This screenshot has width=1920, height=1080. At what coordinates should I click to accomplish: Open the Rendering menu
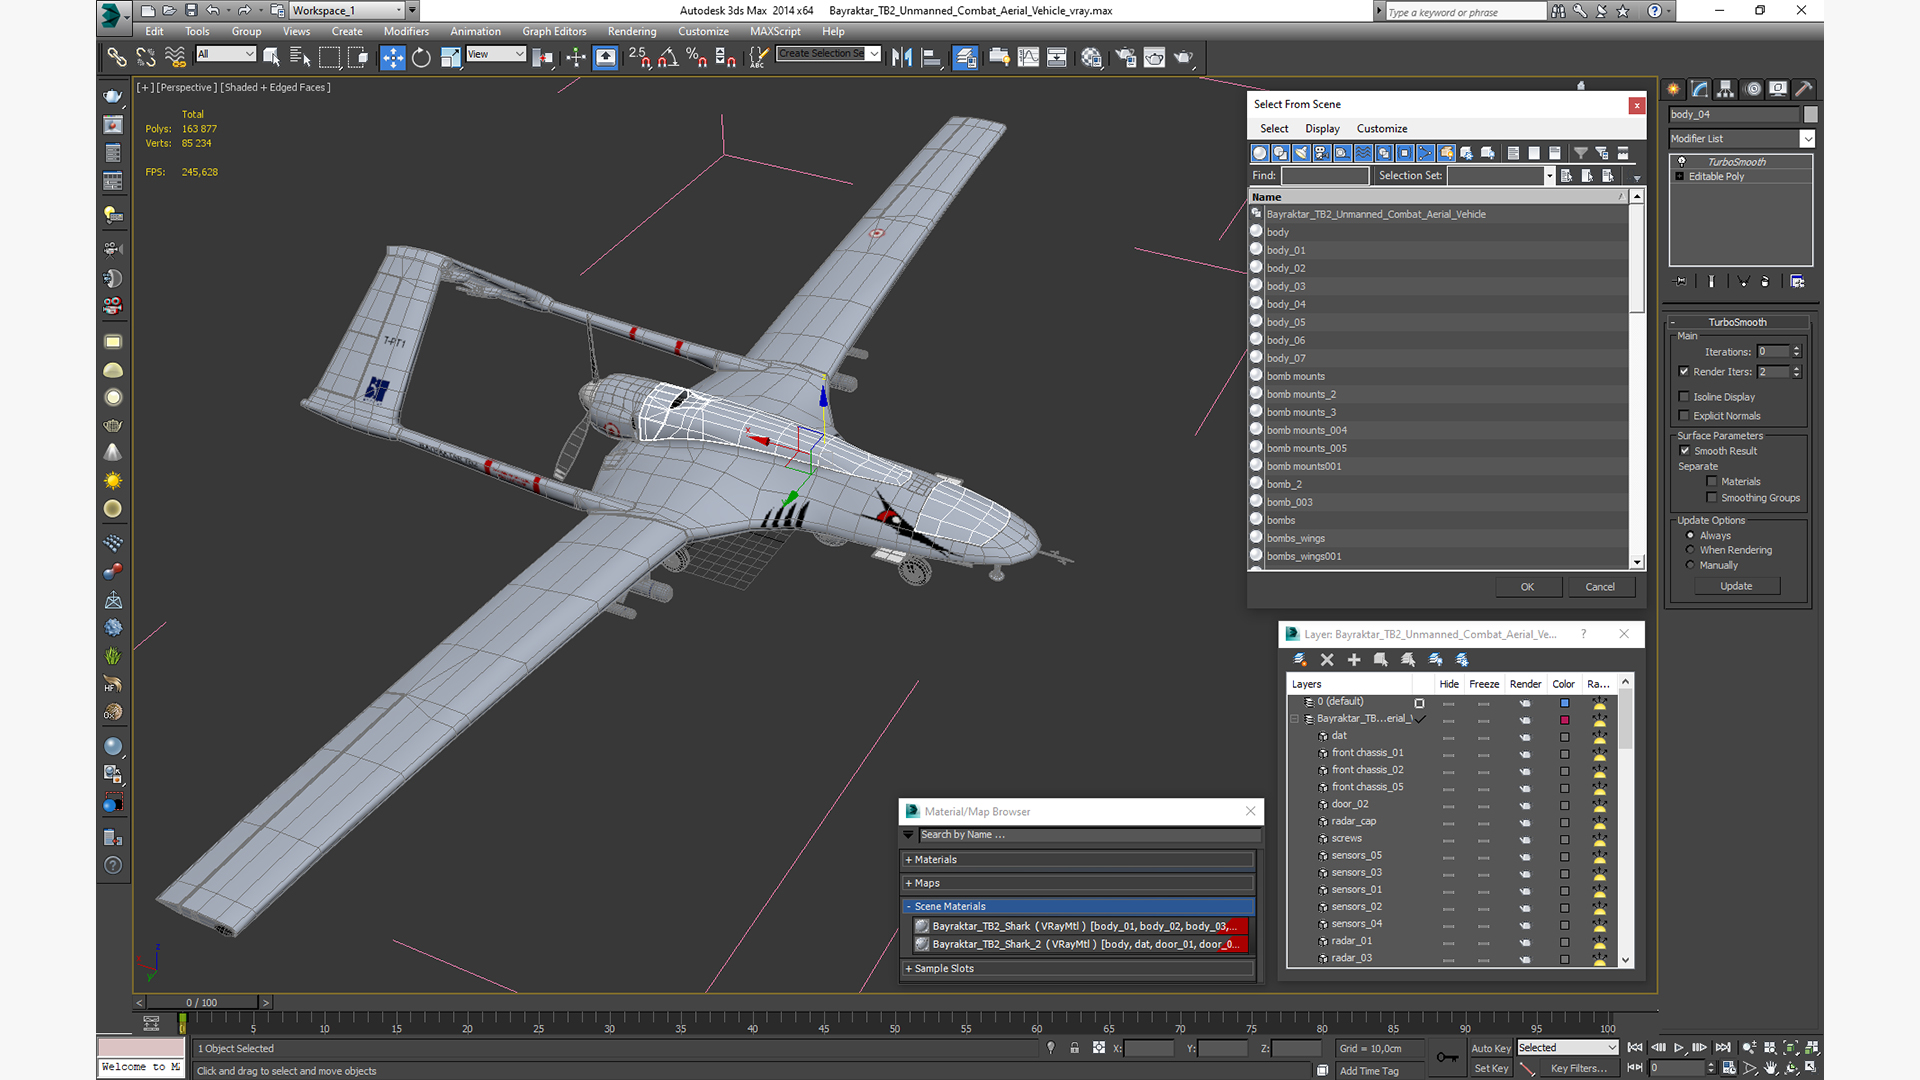[x=632, y=32]
